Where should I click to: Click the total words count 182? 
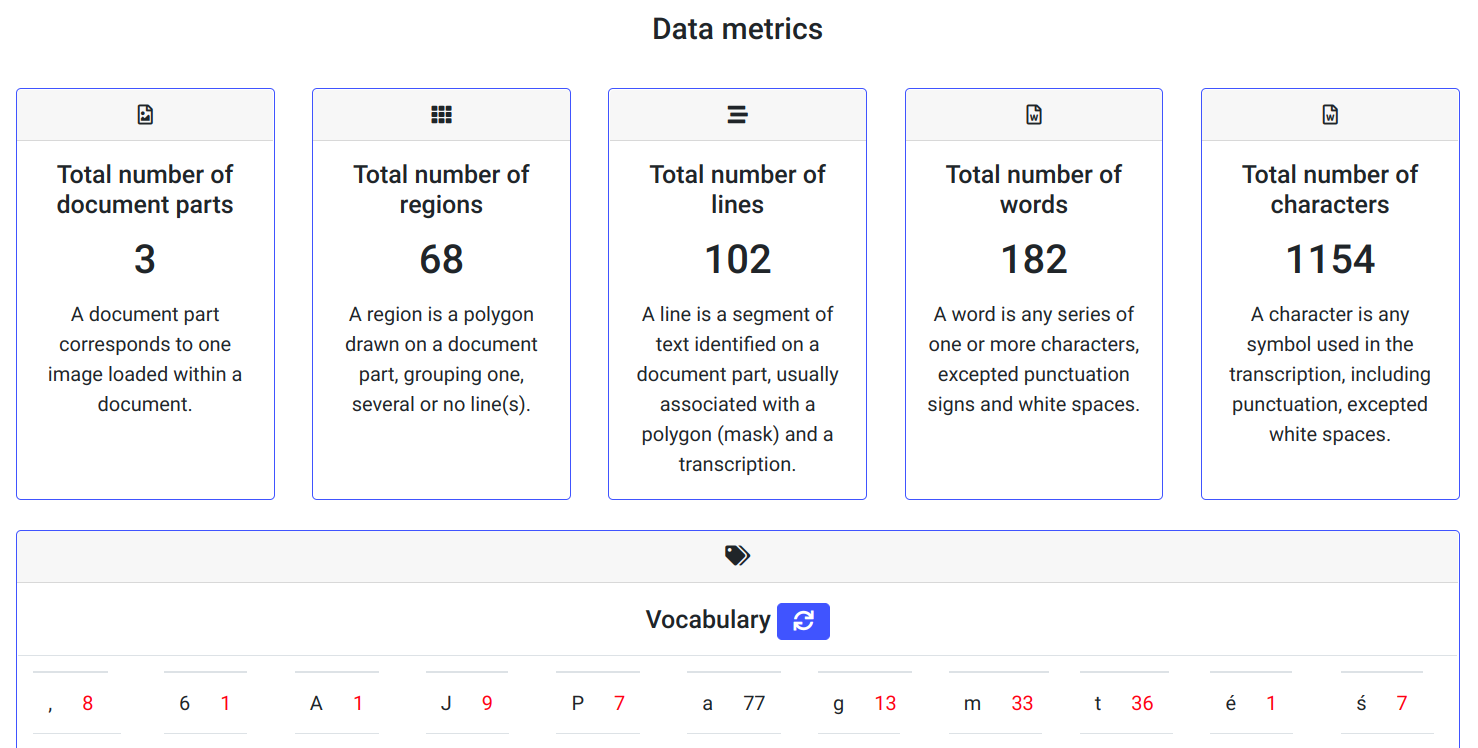pos(1034,260)
